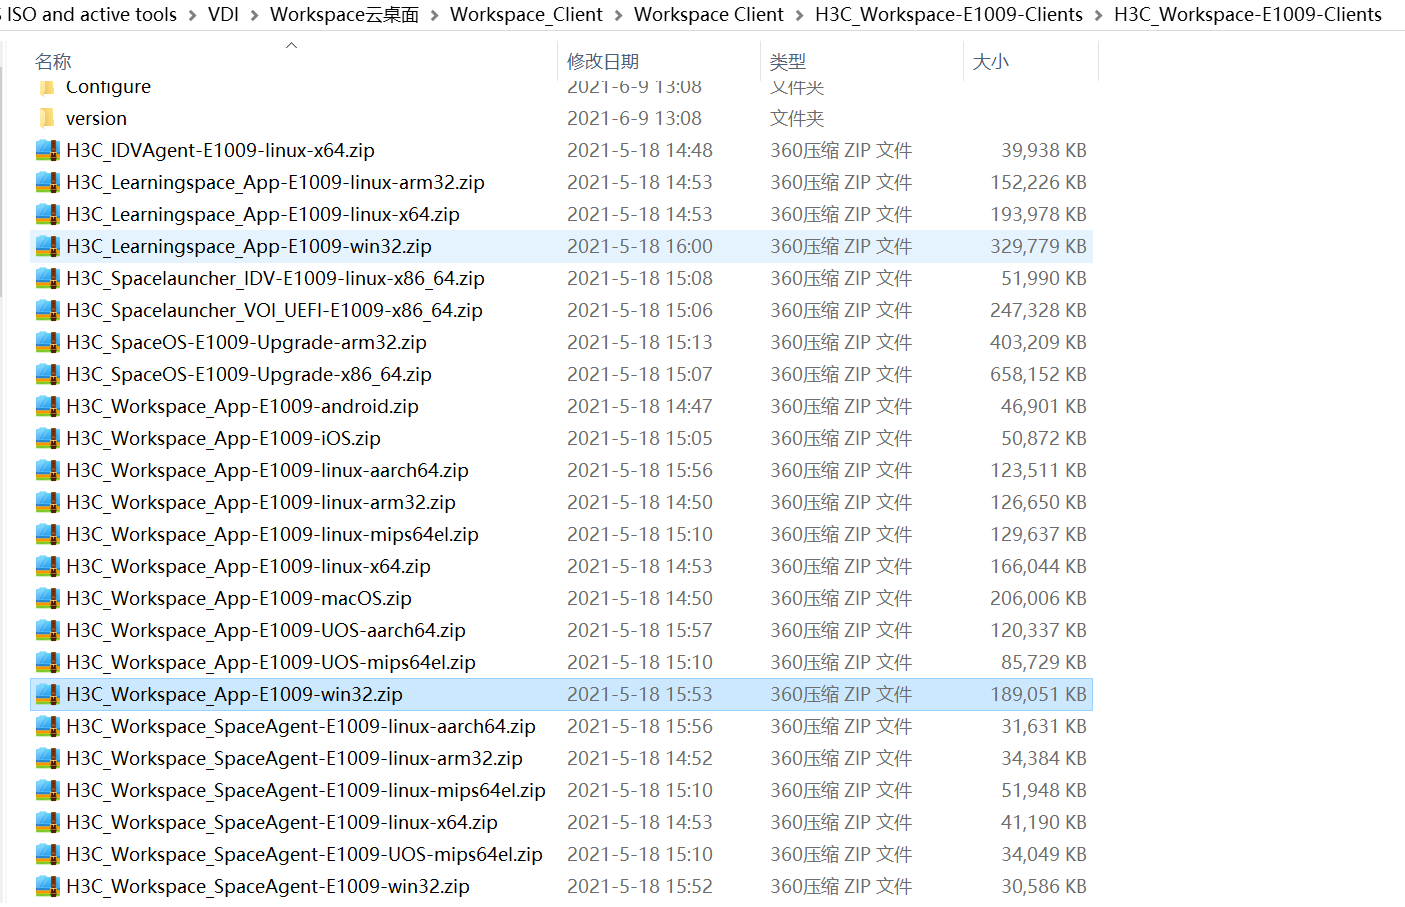The width and height of the screenshot is (1405, 907).
Task: Click the size value 39,938 KB
Action: pyautogui.click(x=1044, y=150)
